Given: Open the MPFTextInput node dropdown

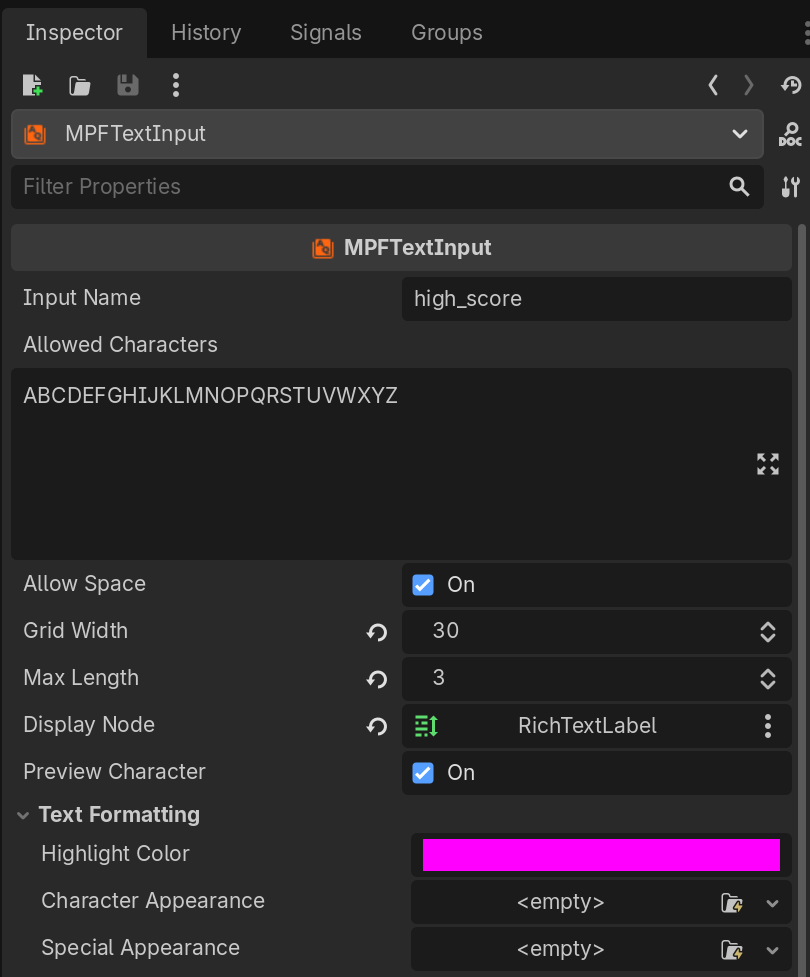Looking at the screenshot, I should (739, 134).
